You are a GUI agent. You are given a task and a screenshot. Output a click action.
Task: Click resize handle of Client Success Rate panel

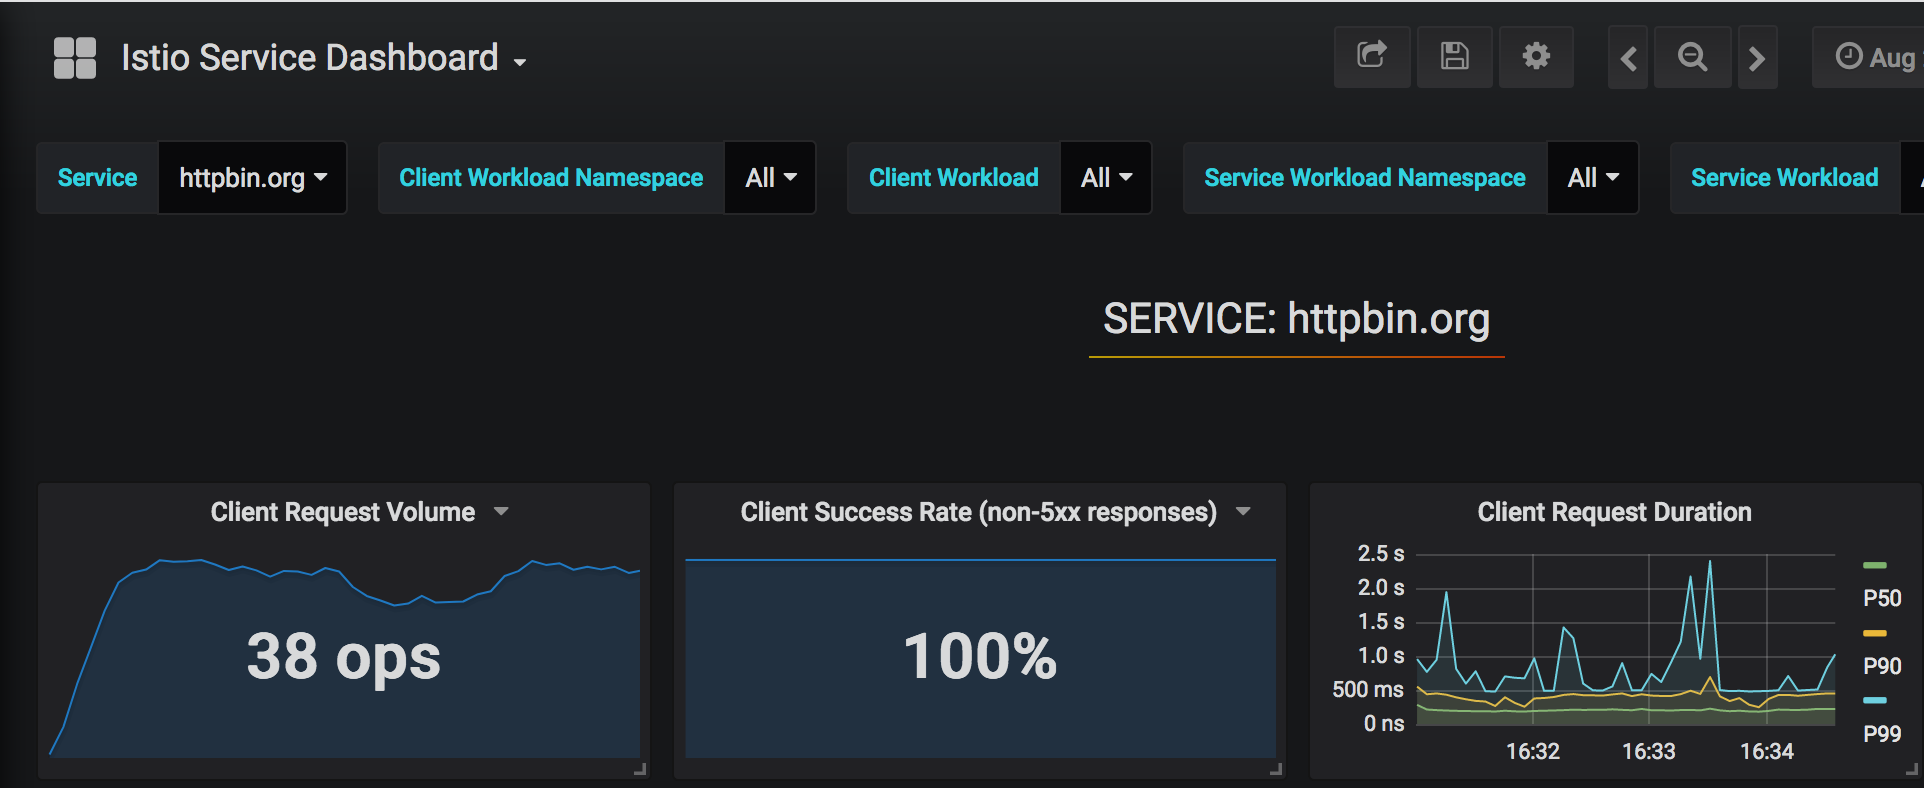pos(1276,769)
